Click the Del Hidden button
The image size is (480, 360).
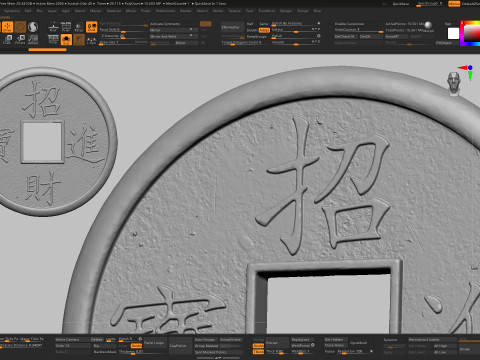pos(336,340)
